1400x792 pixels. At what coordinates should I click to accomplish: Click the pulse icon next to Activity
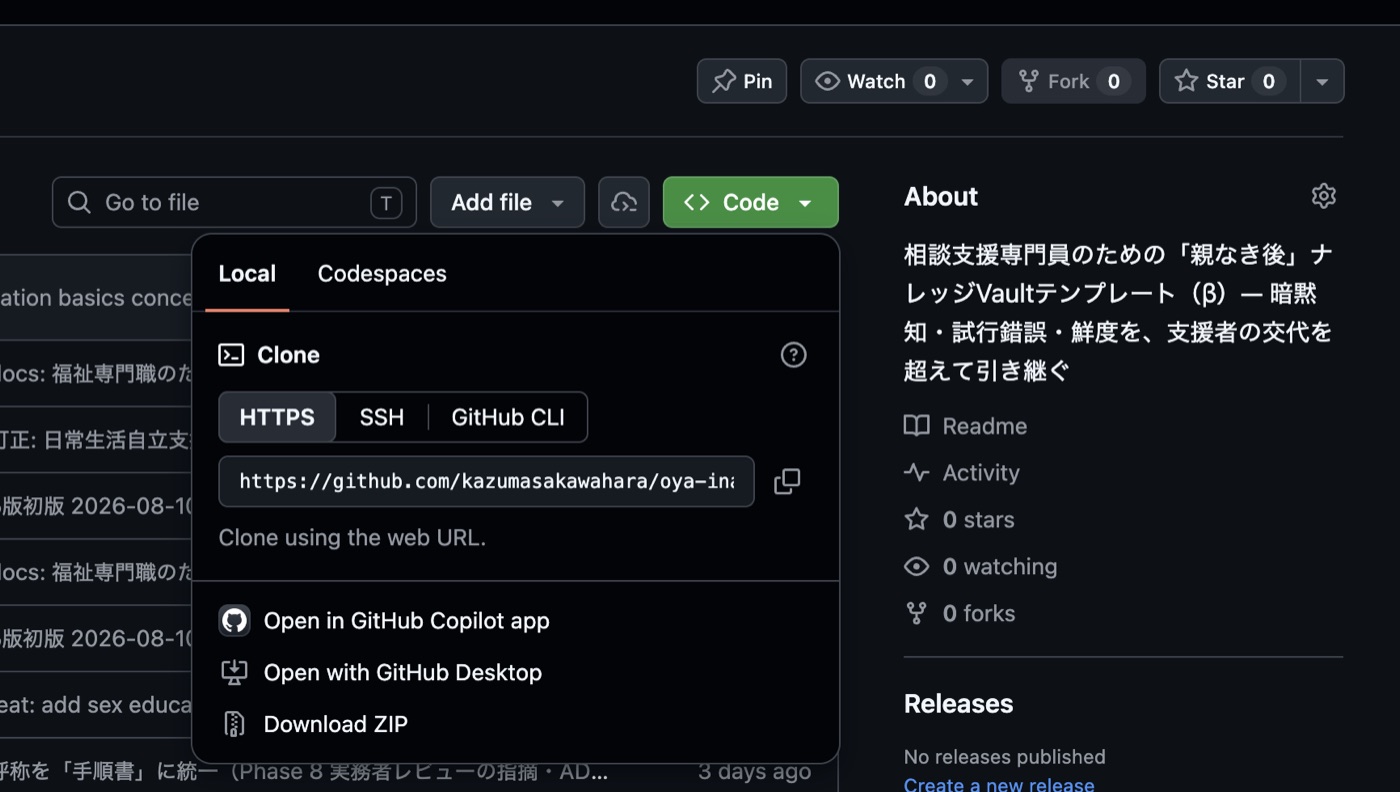(916, 473)
